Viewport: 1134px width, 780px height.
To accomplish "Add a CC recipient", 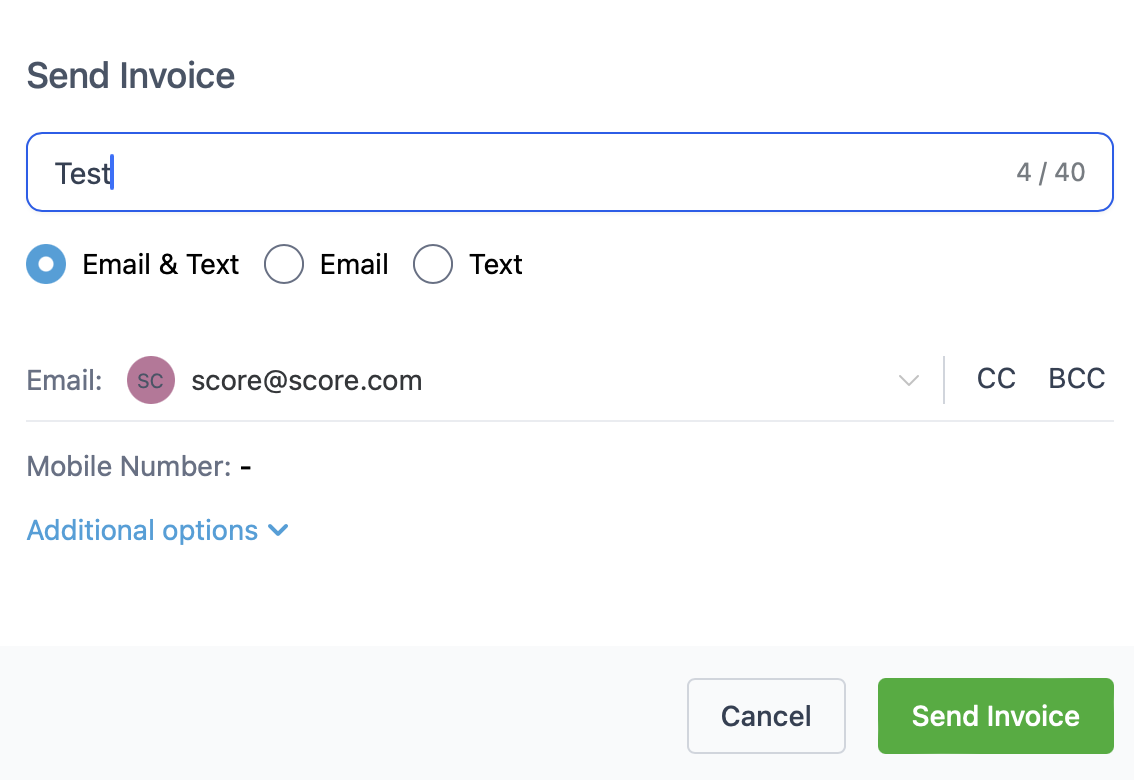I will [x=996, y=379].
